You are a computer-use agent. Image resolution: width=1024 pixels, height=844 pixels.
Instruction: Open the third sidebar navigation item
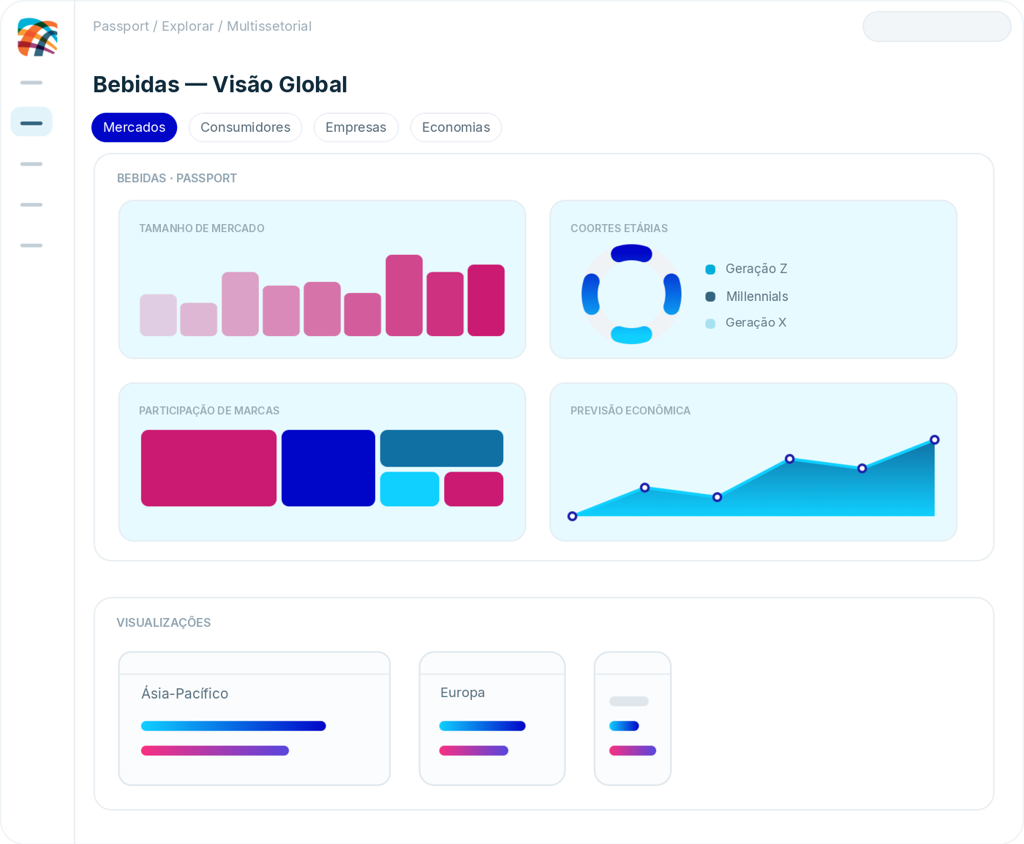31,164
